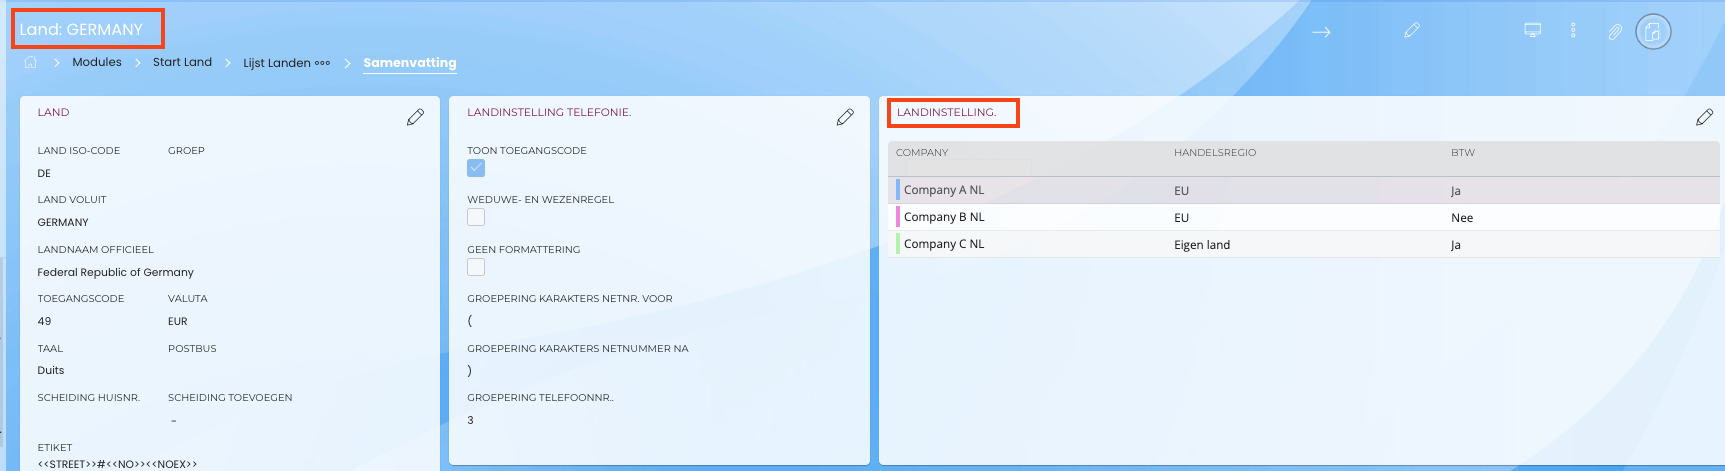The height and width of the screenshot is (471, 1725).
Task: Edit the Landinstelling Telefonie panel
Action: pos(845,118)
